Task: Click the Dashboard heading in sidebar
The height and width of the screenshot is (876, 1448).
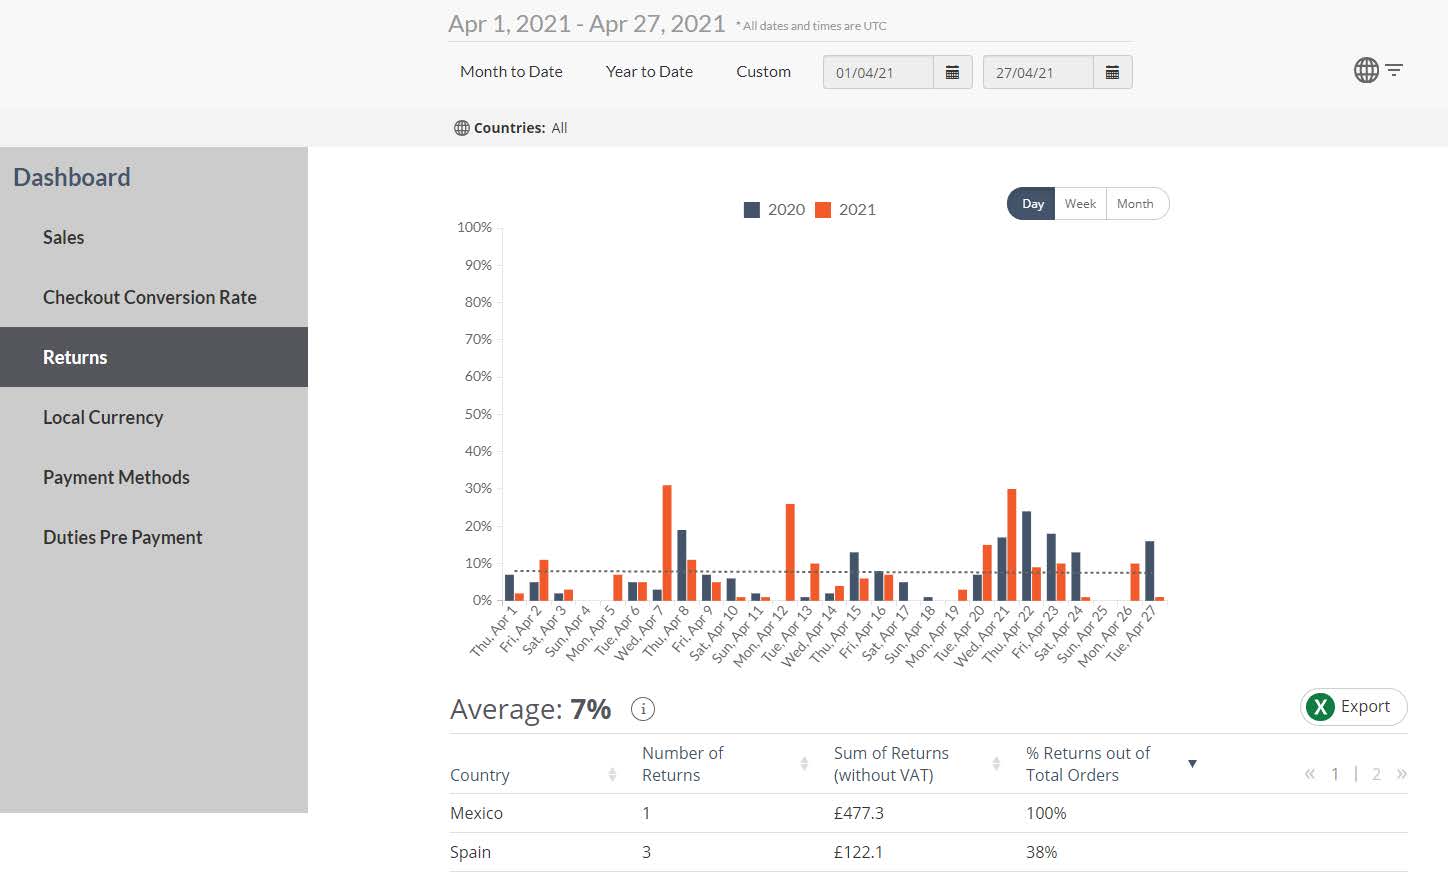Action: point(72,177)
